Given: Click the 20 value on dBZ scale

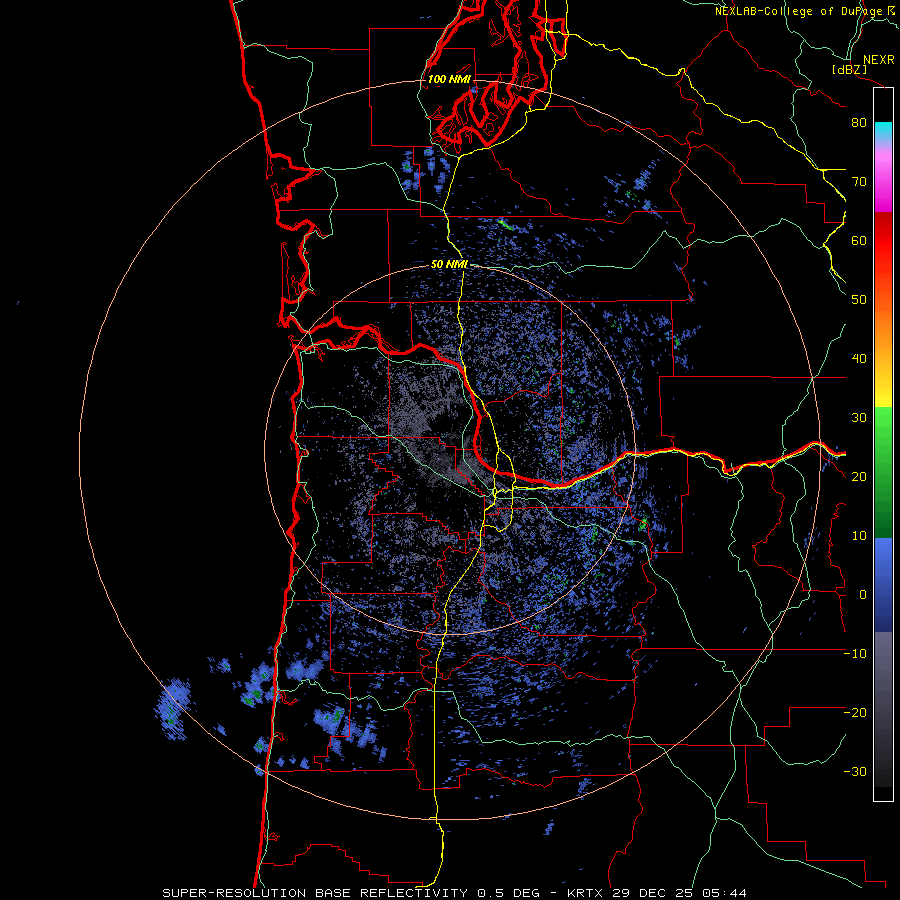Looking at the screenshot, I should pos(859,477).
